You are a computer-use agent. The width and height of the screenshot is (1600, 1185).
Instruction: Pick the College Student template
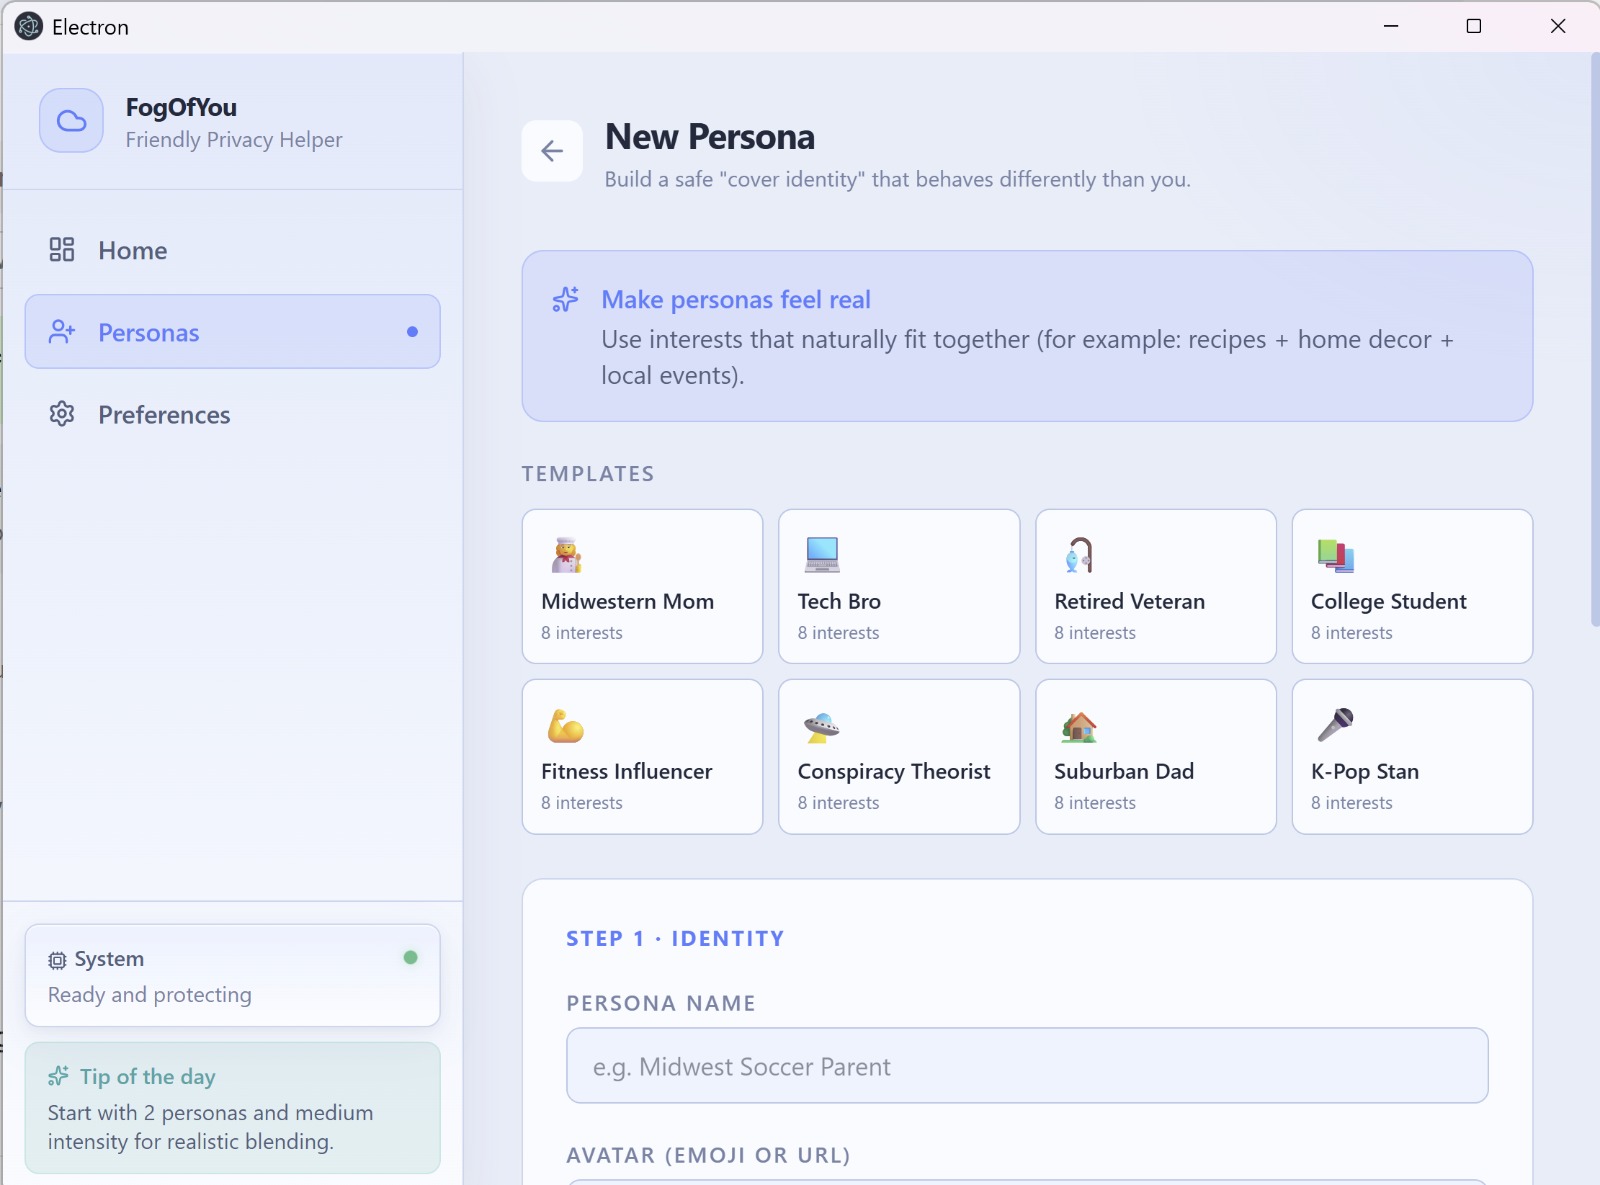click(1412, 587)
